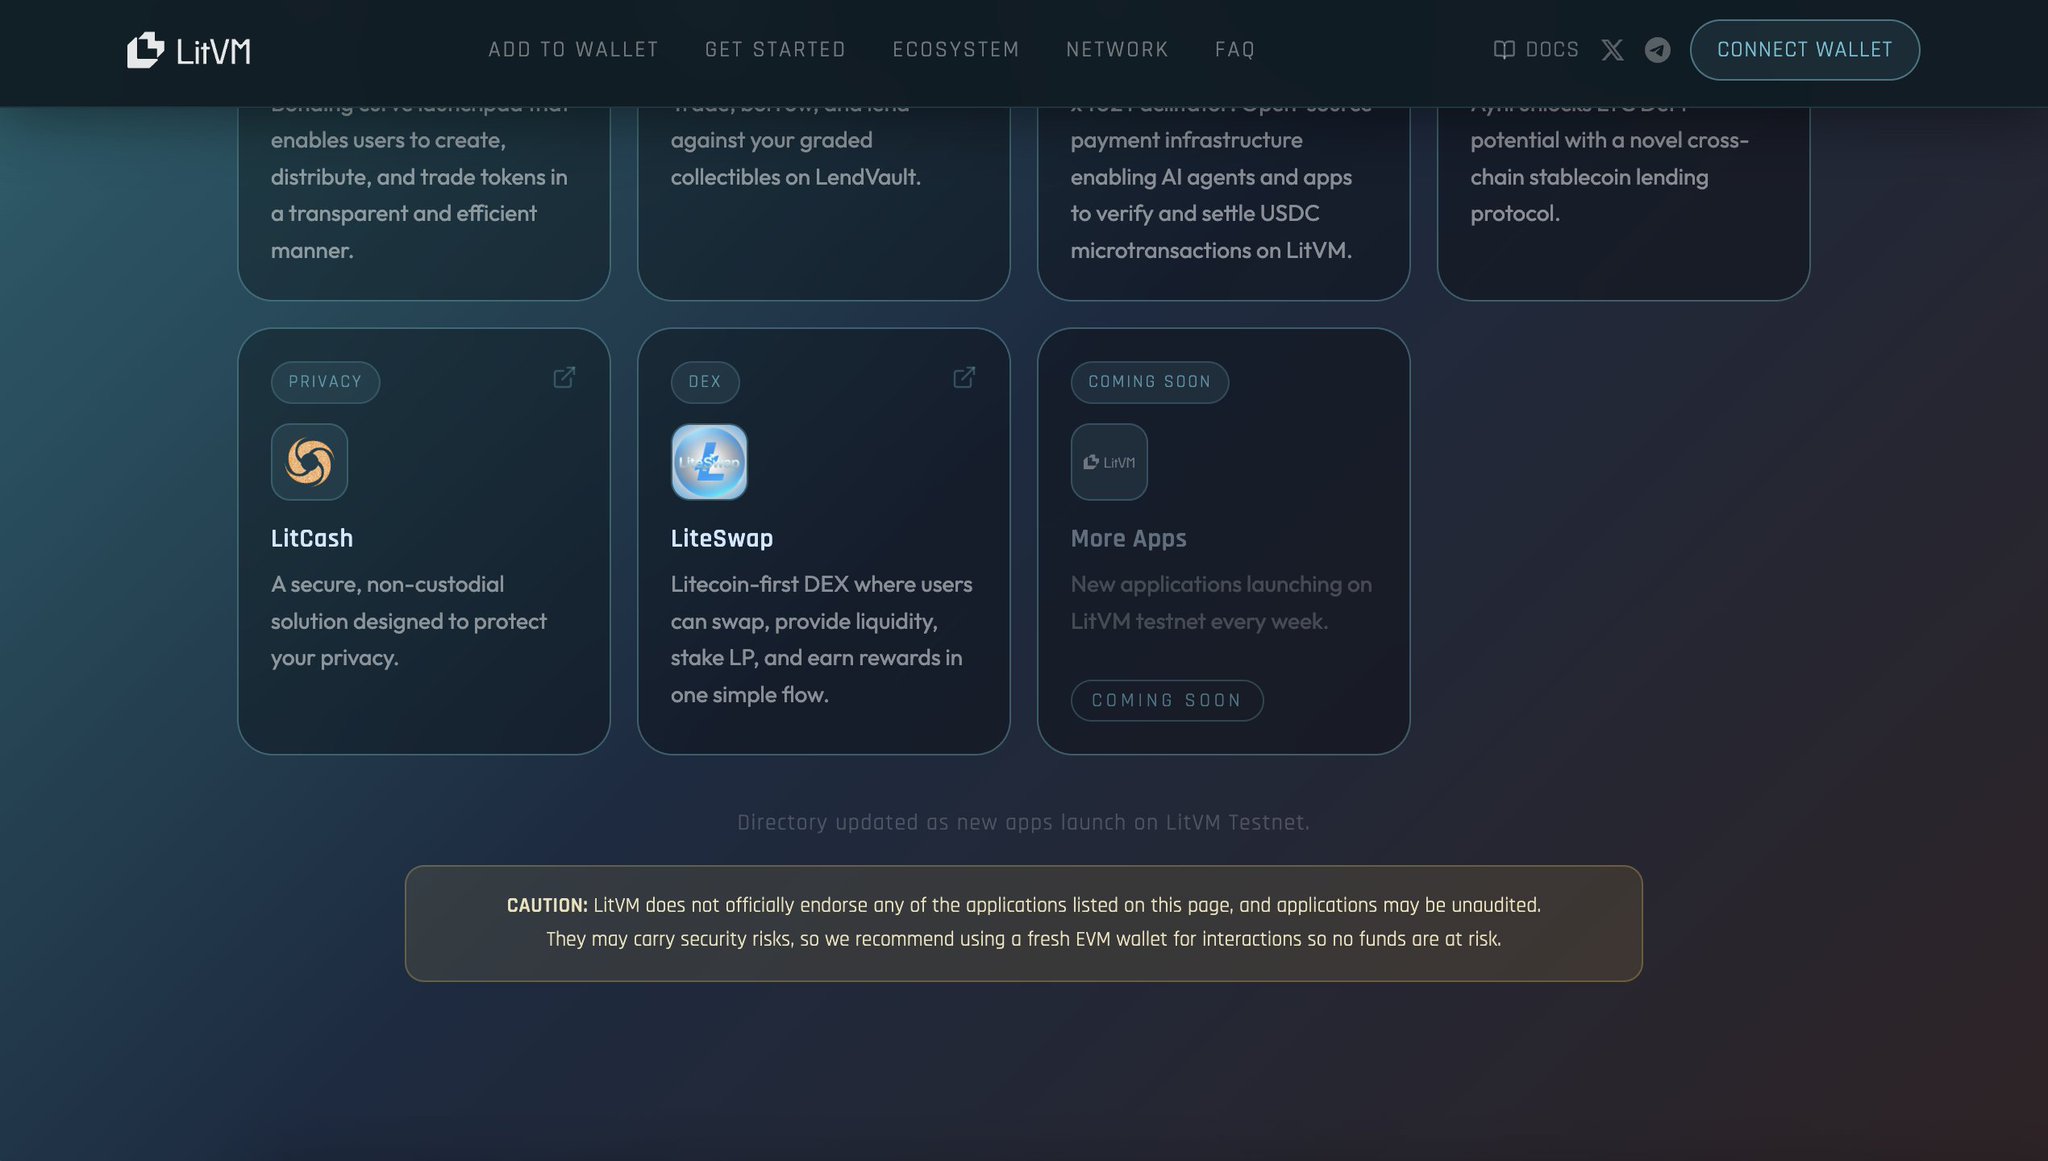Open the Telegram icon link
The image size is (2048, 1161).
tap(1657, 50)
